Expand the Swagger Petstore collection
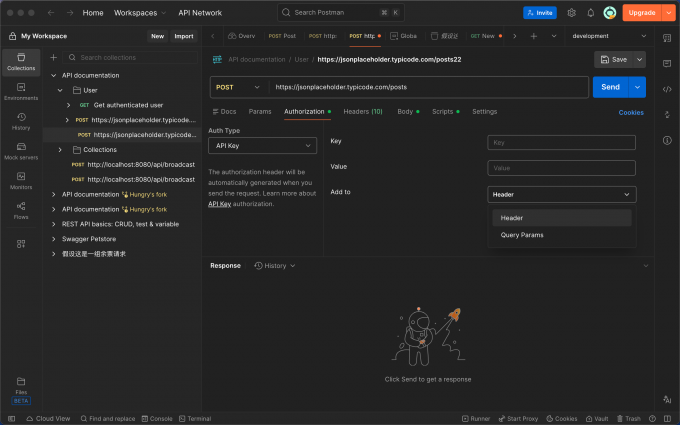The height and width of the screenshot is (425, 680). click(53, 239)
